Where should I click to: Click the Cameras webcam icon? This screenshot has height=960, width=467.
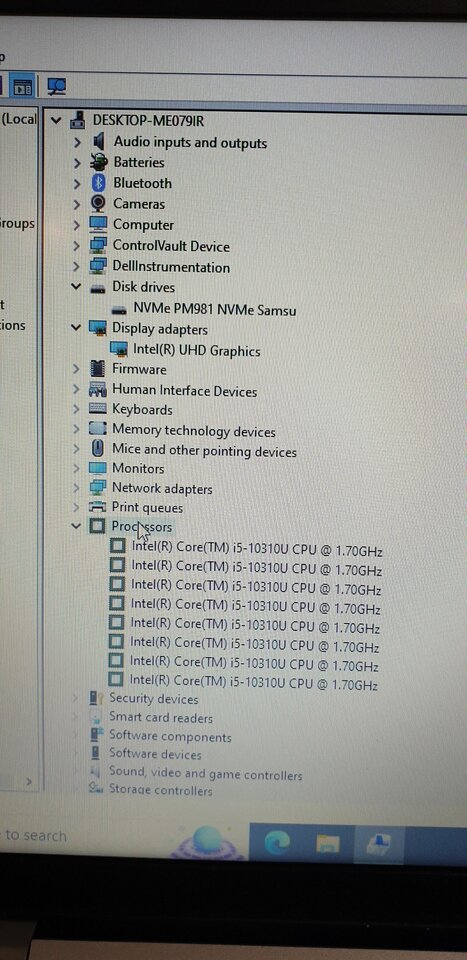tap(98, 203)
